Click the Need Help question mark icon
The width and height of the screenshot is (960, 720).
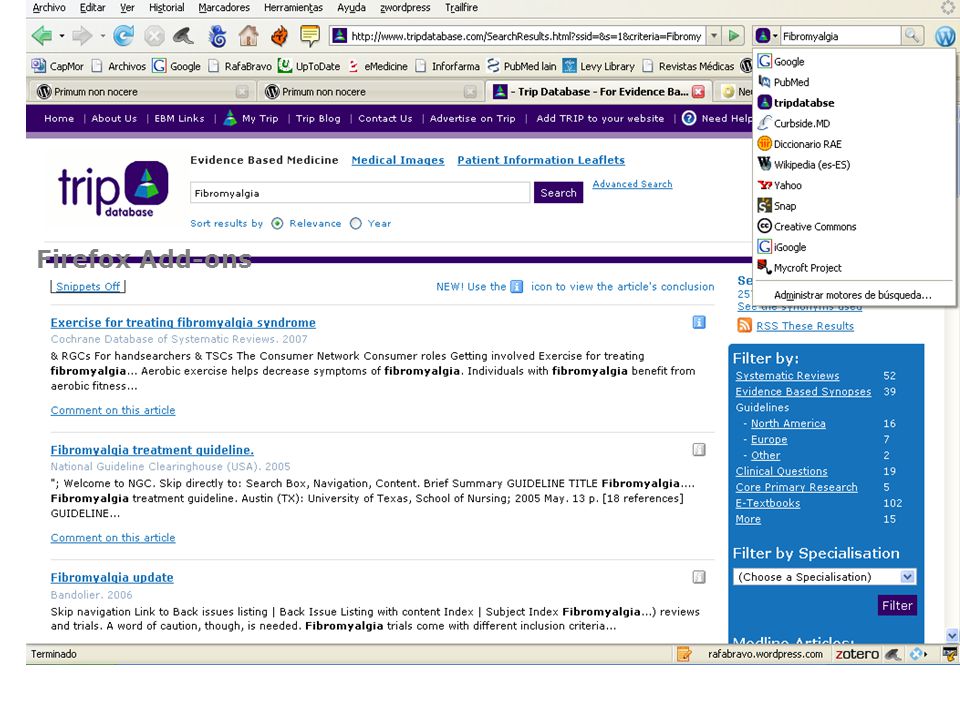pyautogui.click(x=689, y=118)
